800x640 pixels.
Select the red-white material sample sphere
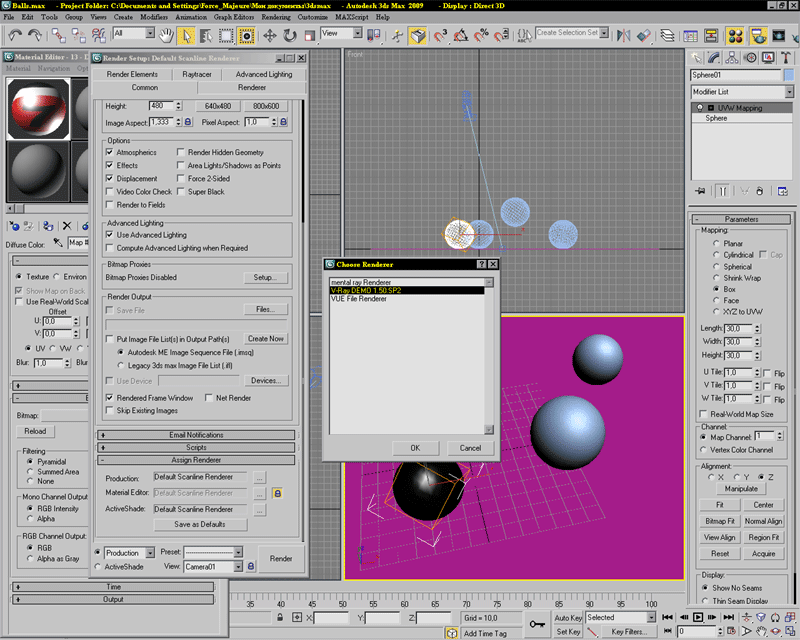tap(39, 109)
